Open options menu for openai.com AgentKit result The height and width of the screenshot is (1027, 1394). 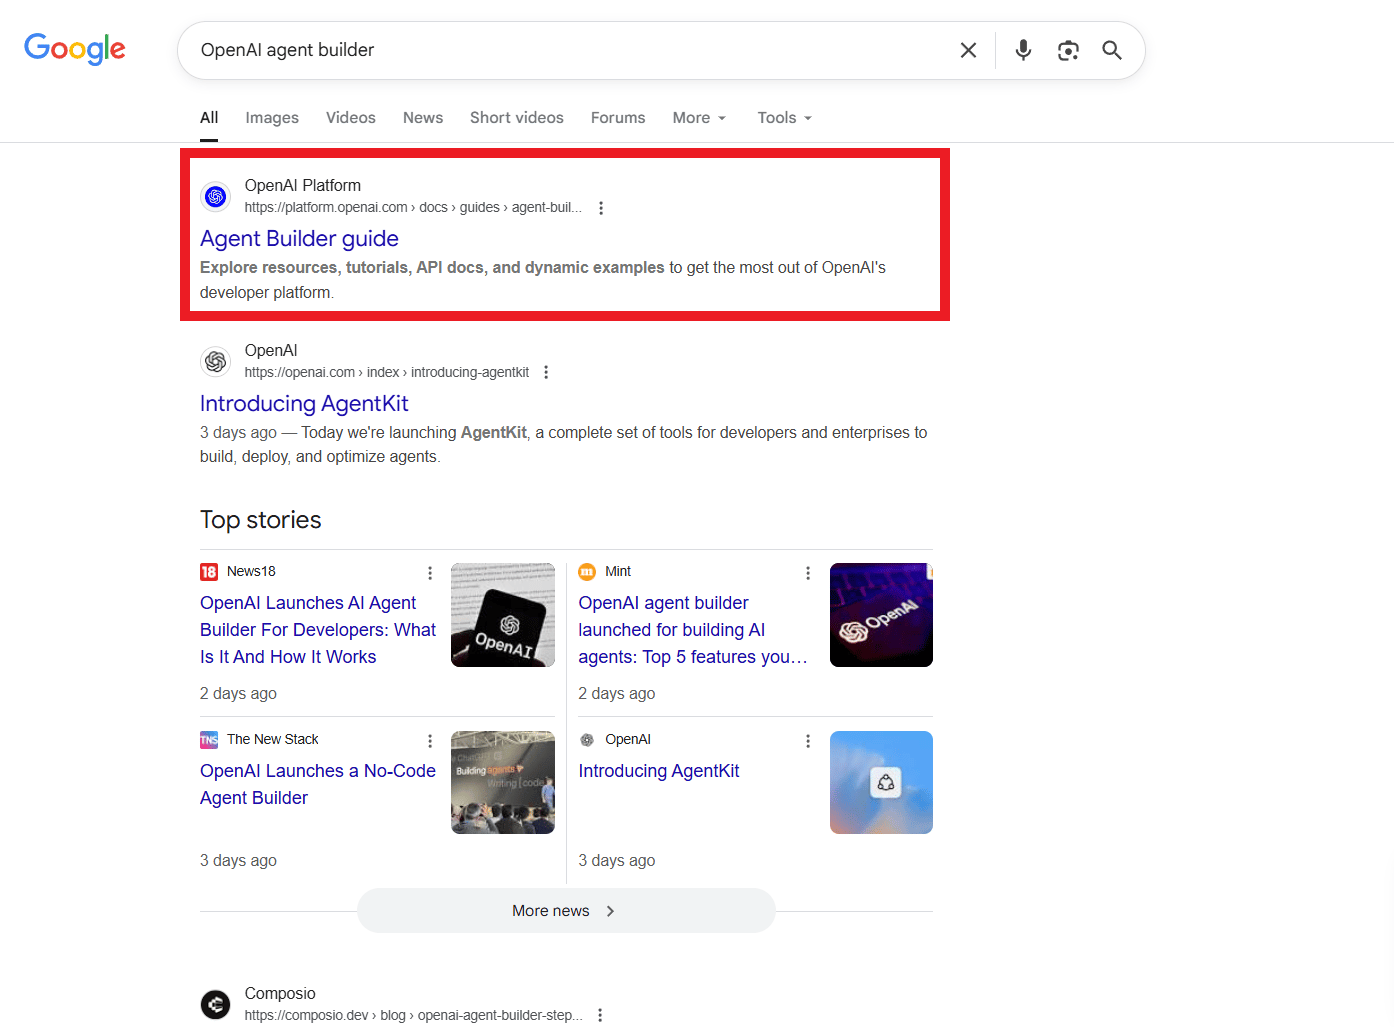coord(546,372)
